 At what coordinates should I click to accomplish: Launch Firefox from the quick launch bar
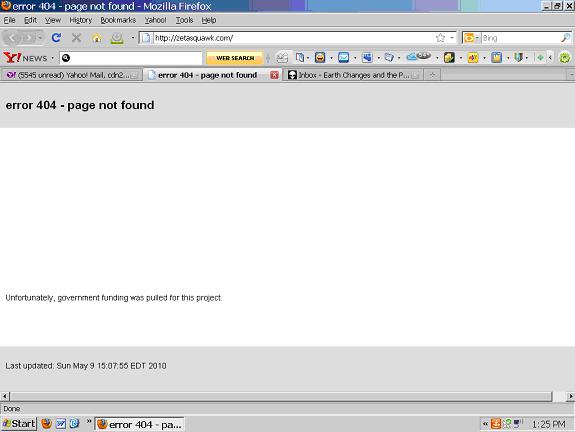46,424
